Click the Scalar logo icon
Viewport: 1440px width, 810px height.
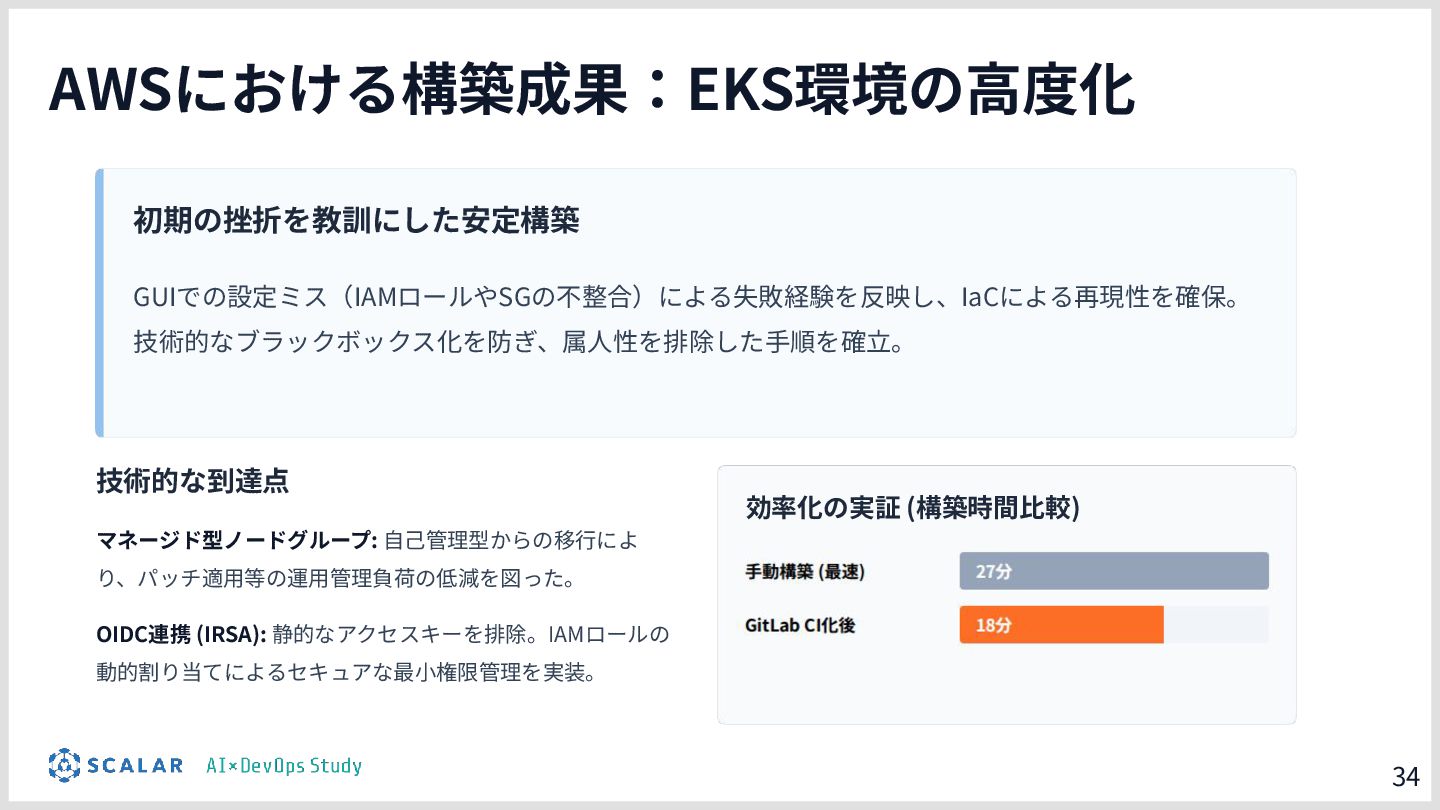pyautogui.click(x=64, y=765)
